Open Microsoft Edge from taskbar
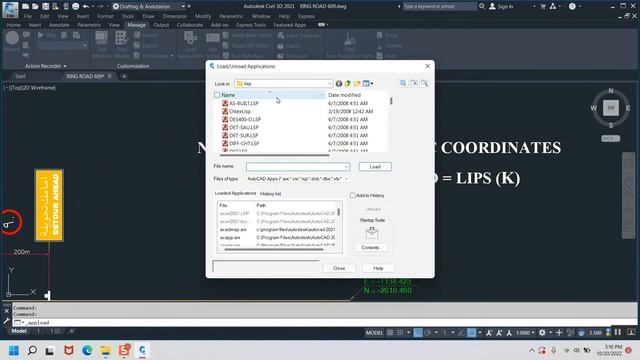This screenshot has height=360, width=640. click(87, 351)
